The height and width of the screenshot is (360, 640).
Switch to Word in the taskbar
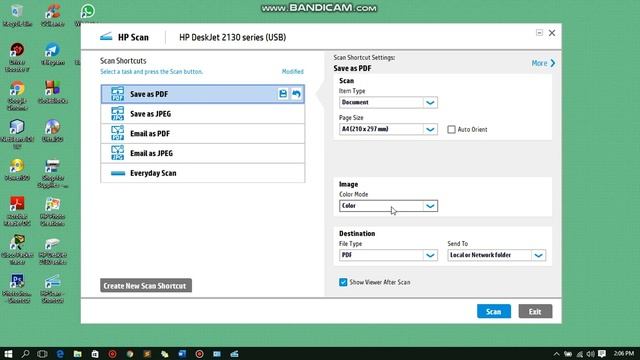(182, 353)
